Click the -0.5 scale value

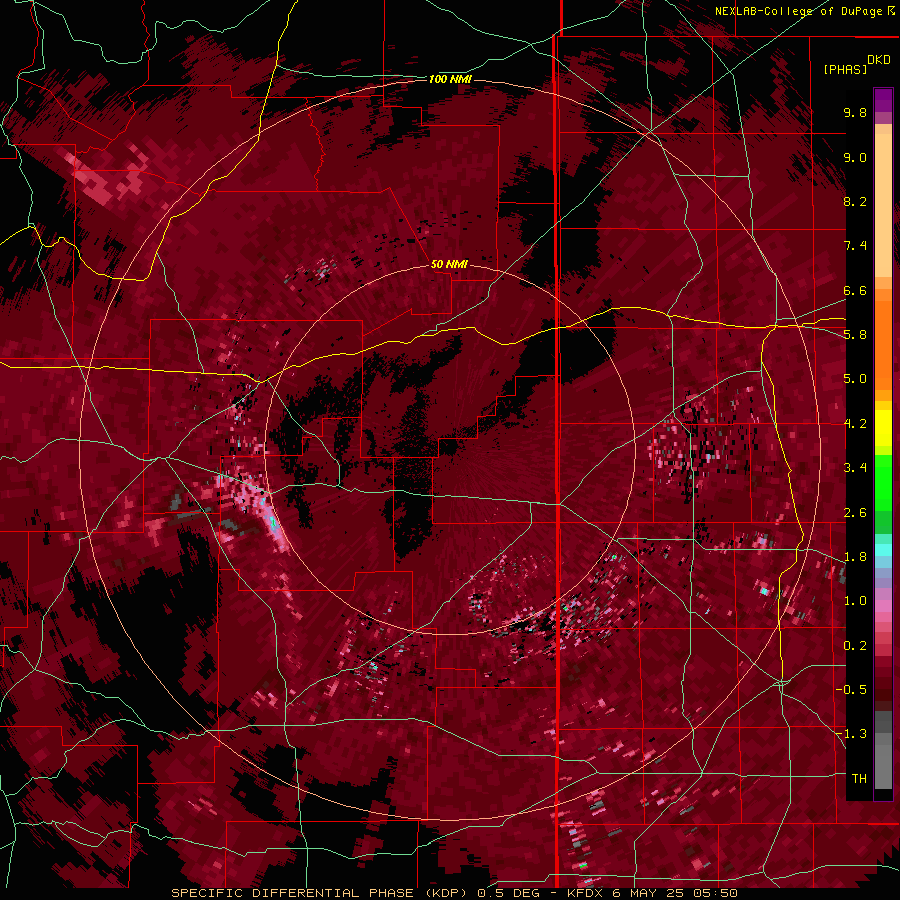point(851,690)
